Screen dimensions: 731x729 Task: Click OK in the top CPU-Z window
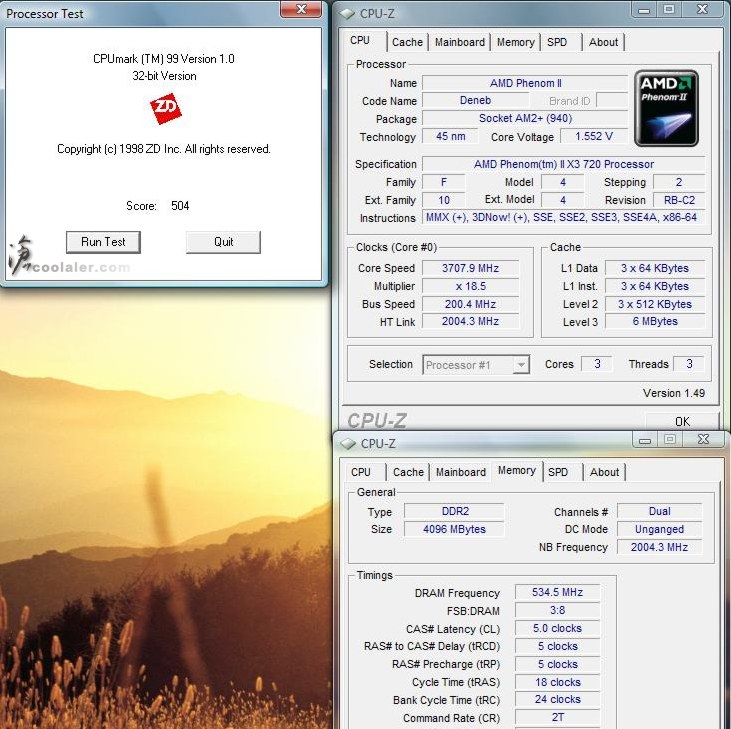(x=682, y=421)
